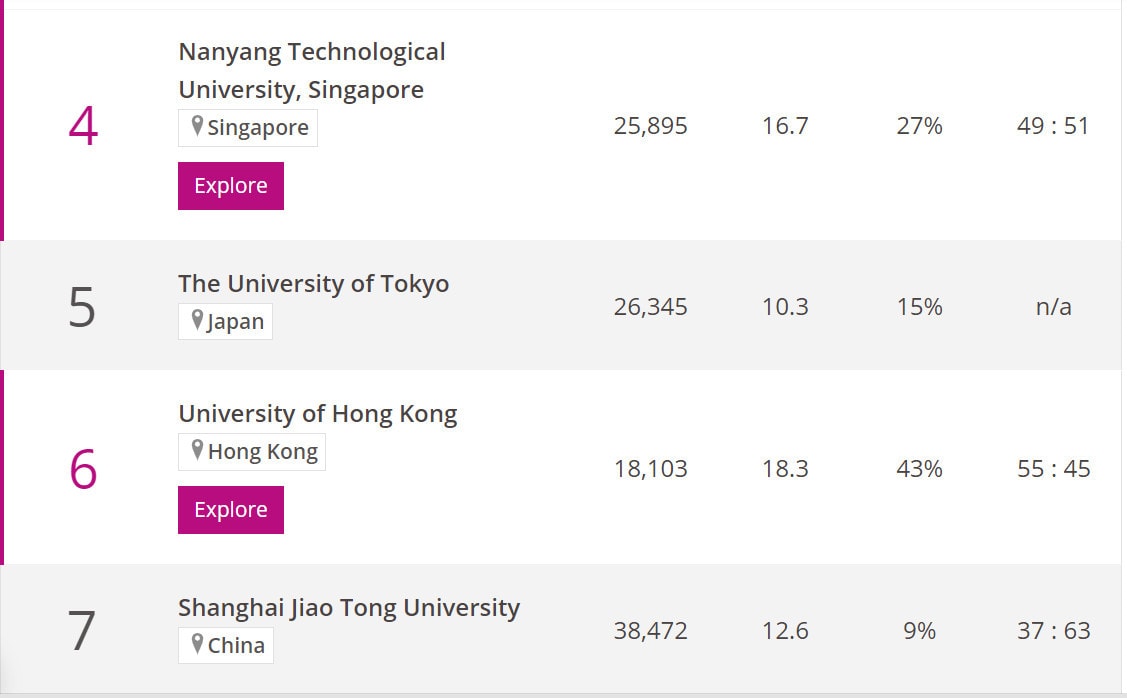Open Shanghai Jiao Tong University link

(x=349, y=608)
